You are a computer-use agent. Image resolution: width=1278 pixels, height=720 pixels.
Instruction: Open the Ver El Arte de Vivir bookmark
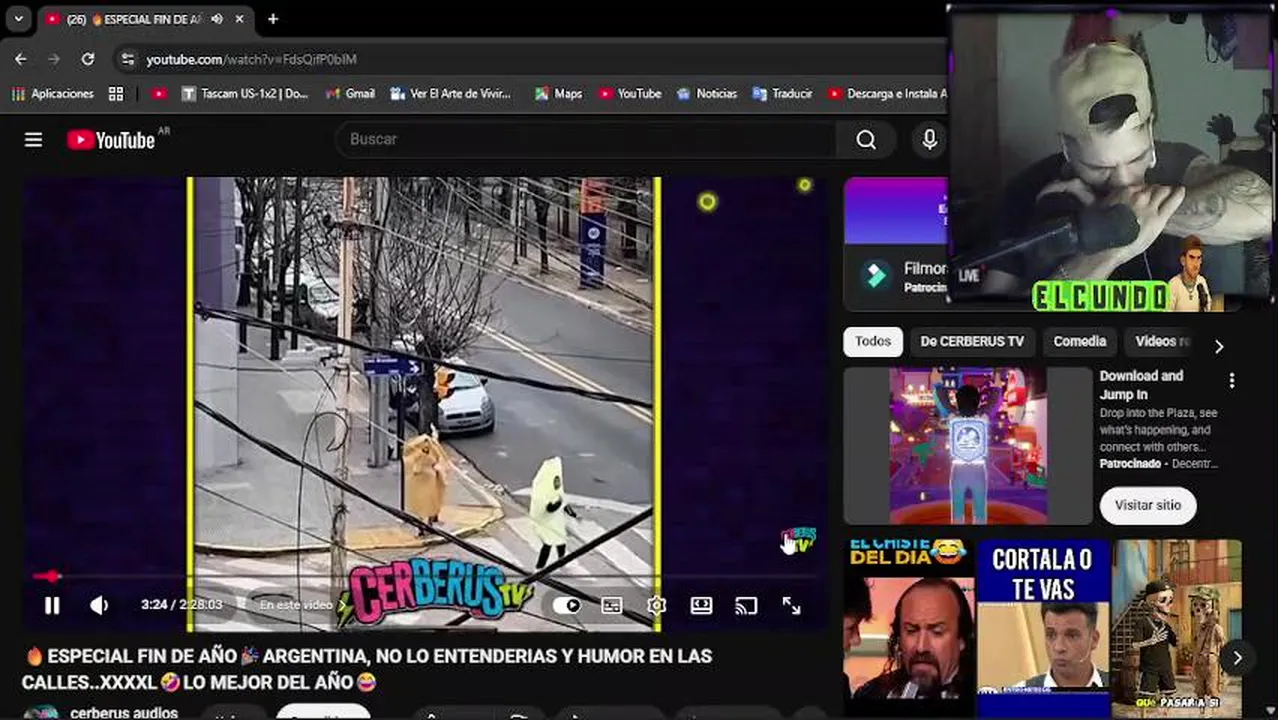coord(451,94)
